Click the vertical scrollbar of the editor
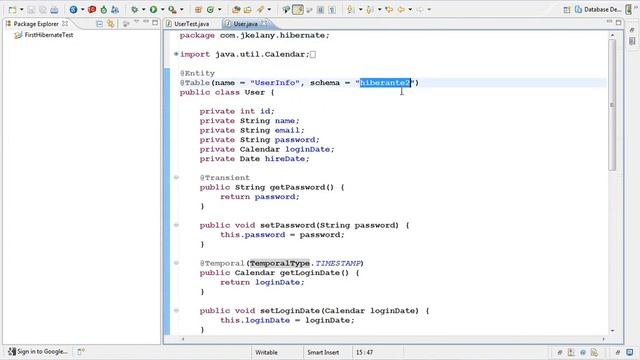This screenshot has height=360, width=640. click(612, 105)
